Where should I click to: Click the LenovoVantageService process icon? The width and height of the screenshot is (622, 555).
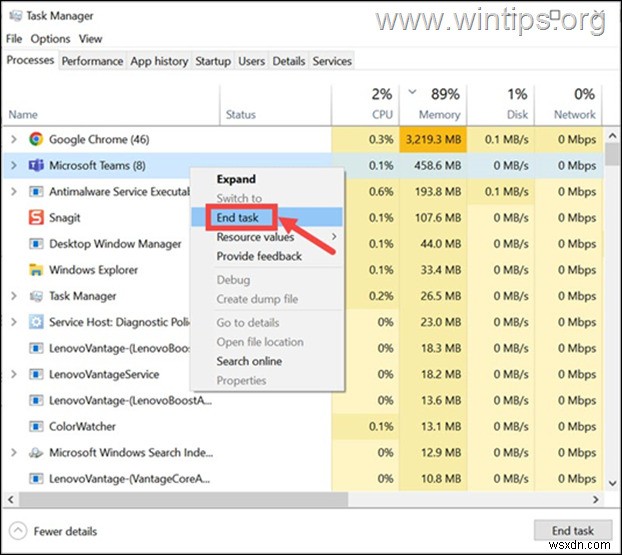click(36, 374)
